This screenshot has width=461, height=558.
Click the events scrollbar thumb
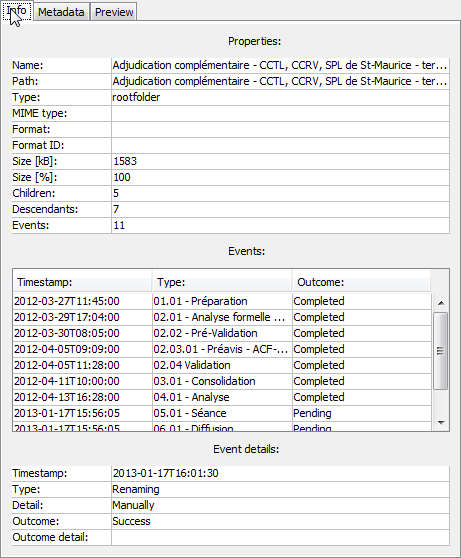(441, 351)
